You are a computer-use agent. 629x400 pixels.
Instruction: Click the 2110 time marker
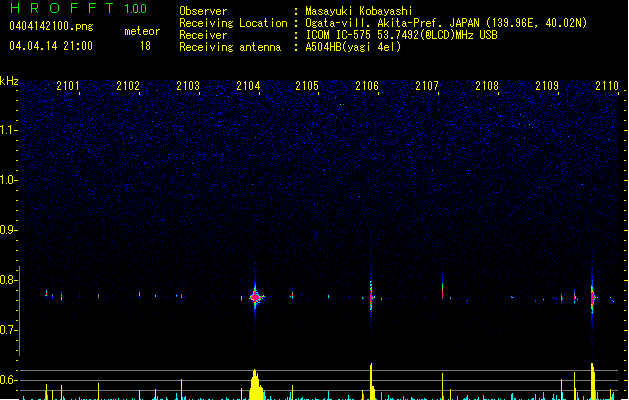tap(606, 87)
